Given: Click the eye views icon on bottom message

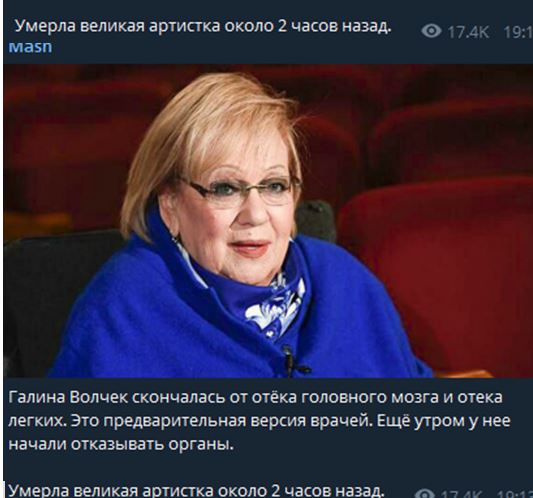Looking at the screenshot, I should [425, 494].
